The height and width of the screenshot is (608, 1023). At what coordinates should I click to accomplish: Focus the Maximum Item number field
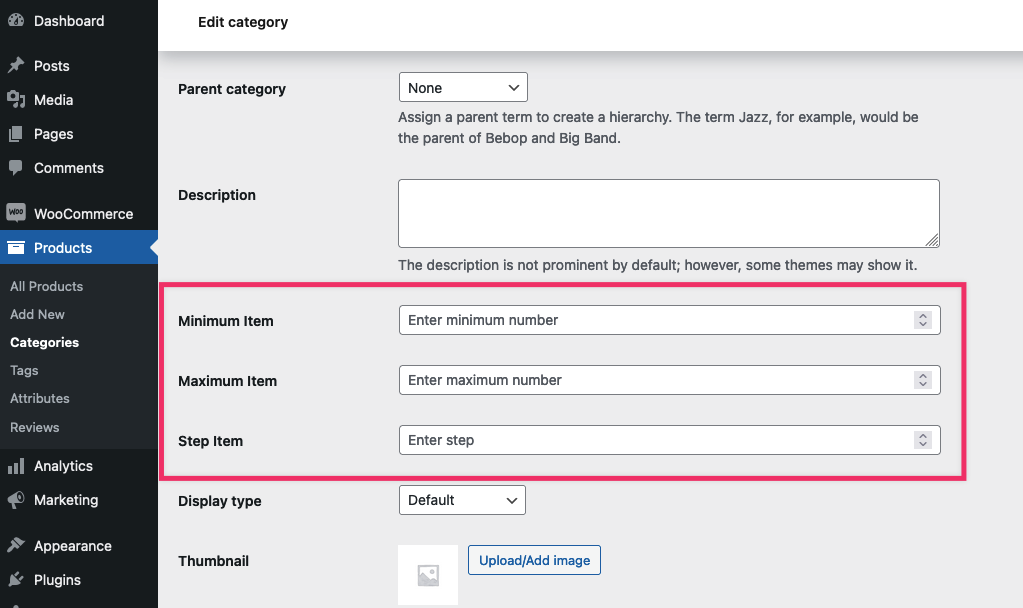pyautogui.click(x=669, y=380)
